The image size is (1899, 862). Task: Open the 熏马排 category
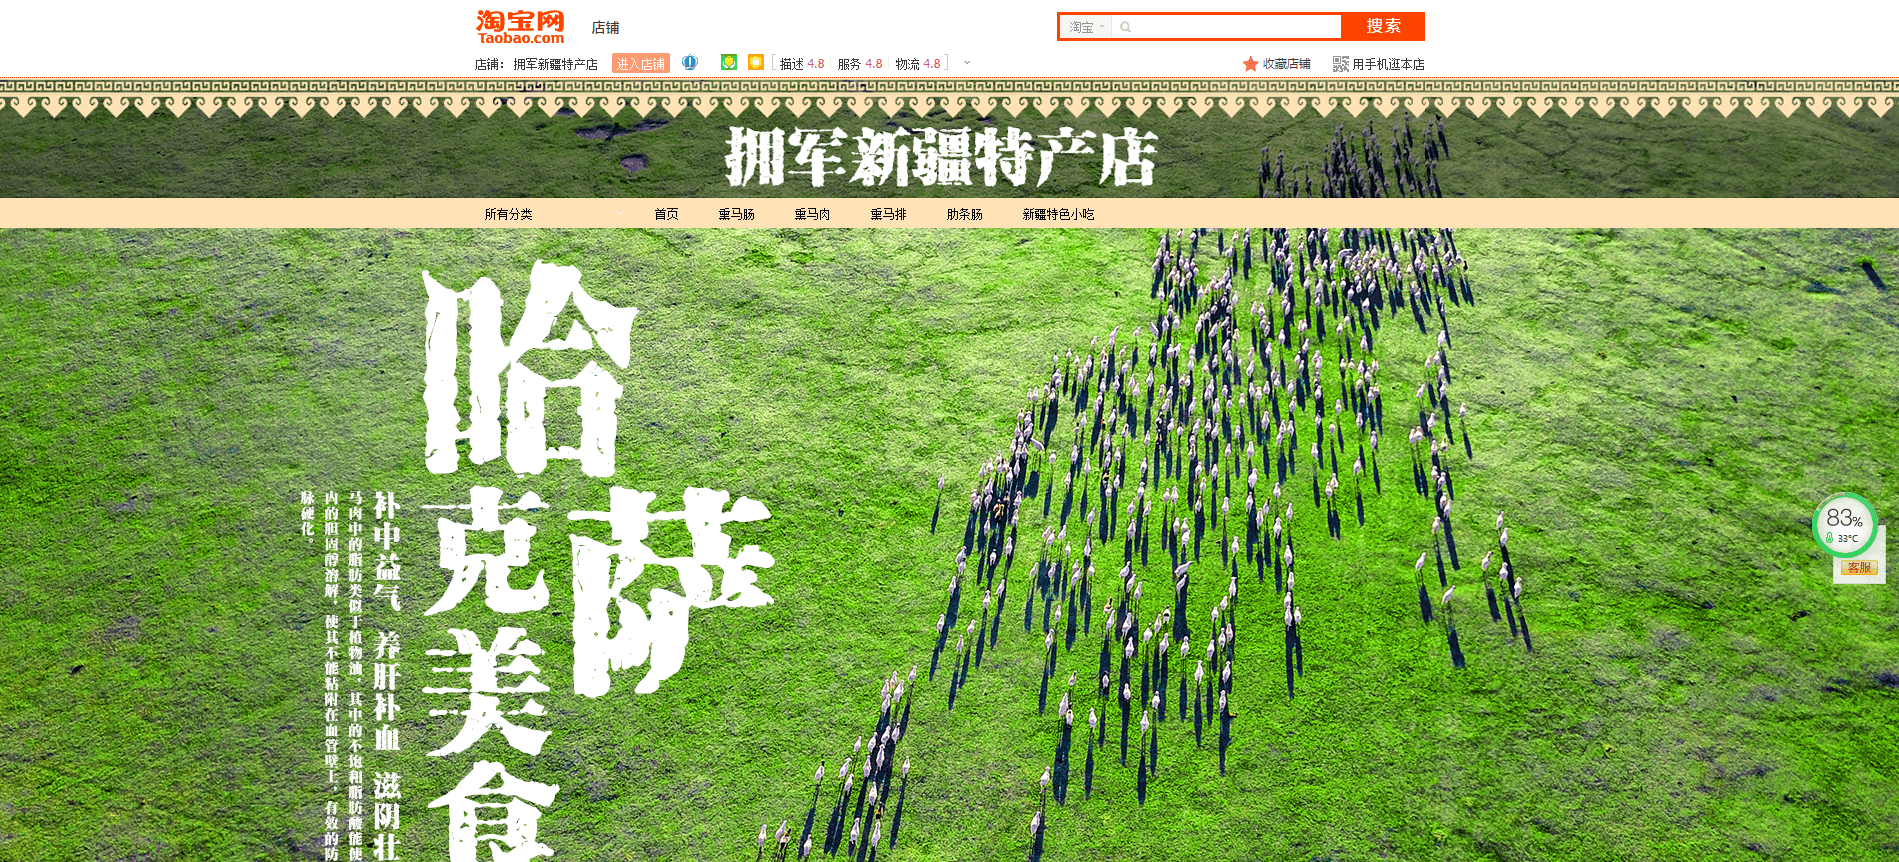coord(888,214)
